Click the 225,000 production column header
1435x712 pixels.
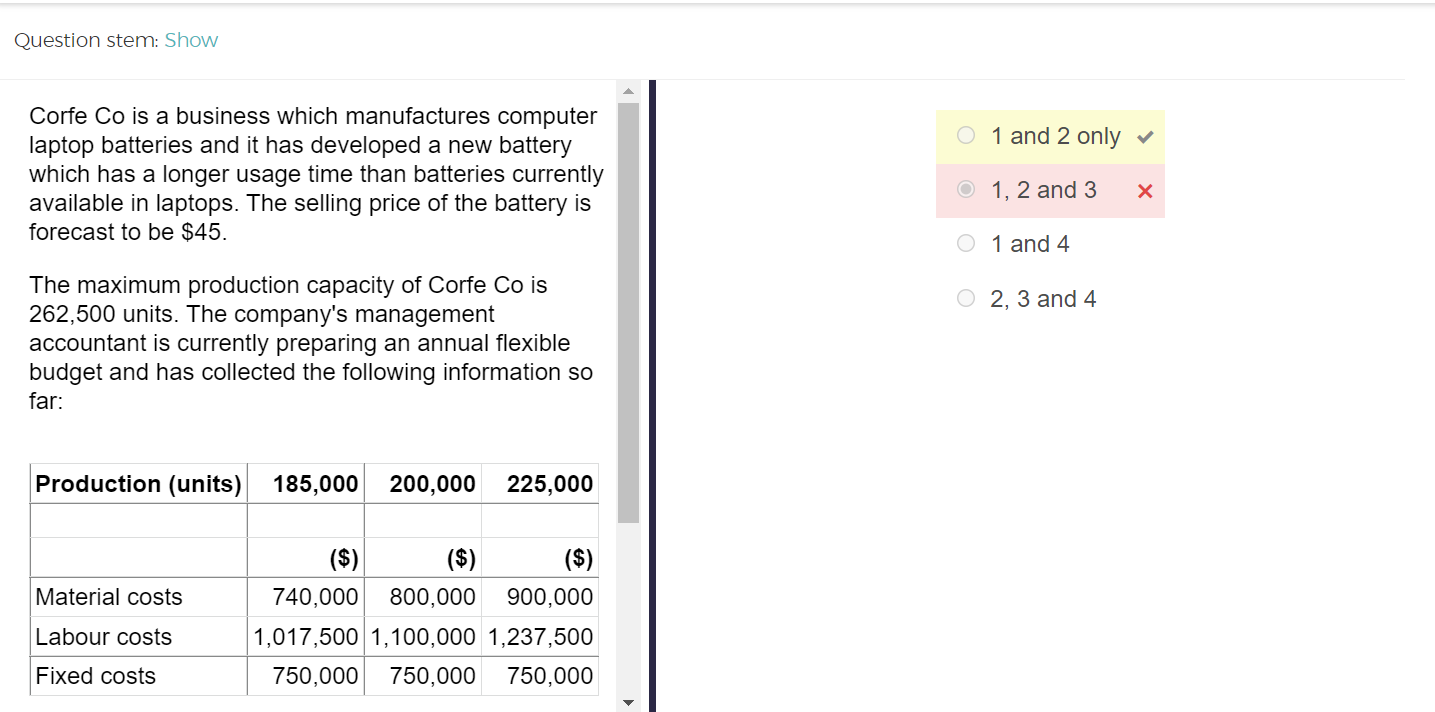pyautogui.click(x=549, y=484)
